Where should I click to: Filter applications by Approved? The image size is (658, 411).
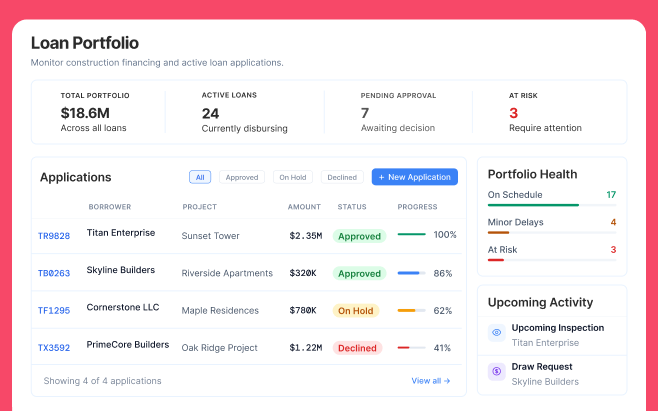point(242,177)
